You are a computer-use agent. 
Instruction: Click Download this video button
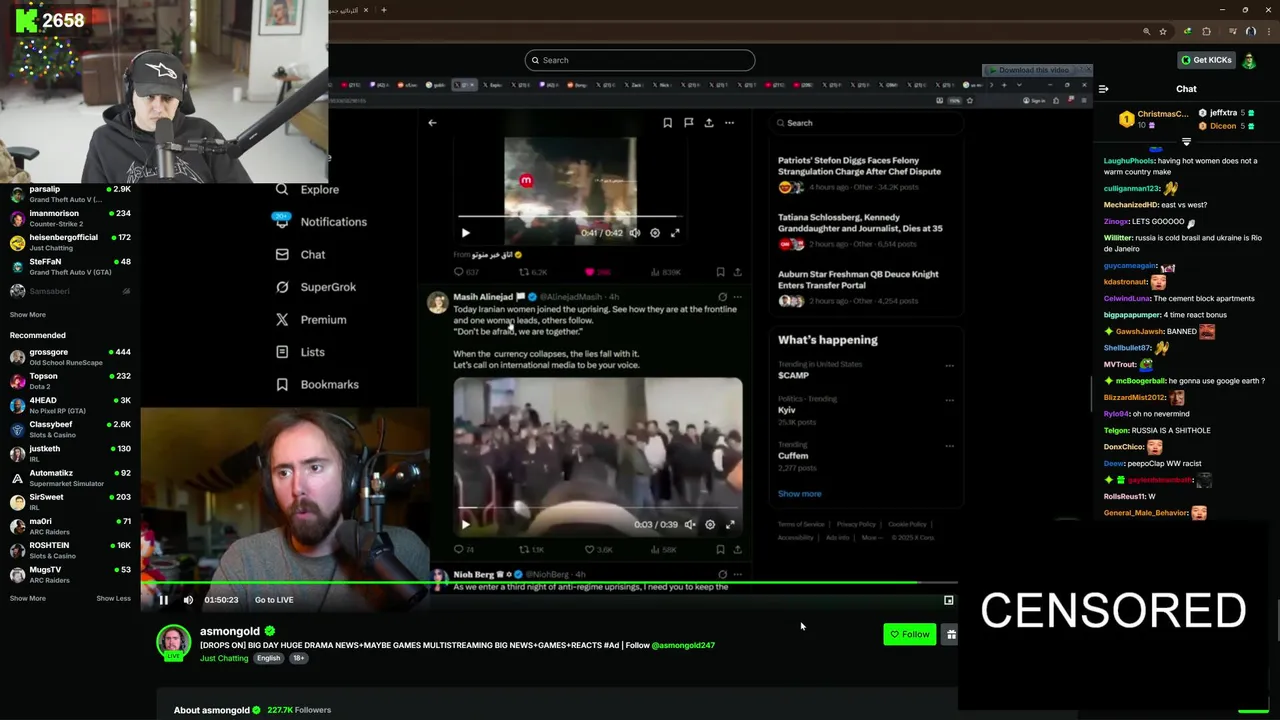click(1032, 70)
